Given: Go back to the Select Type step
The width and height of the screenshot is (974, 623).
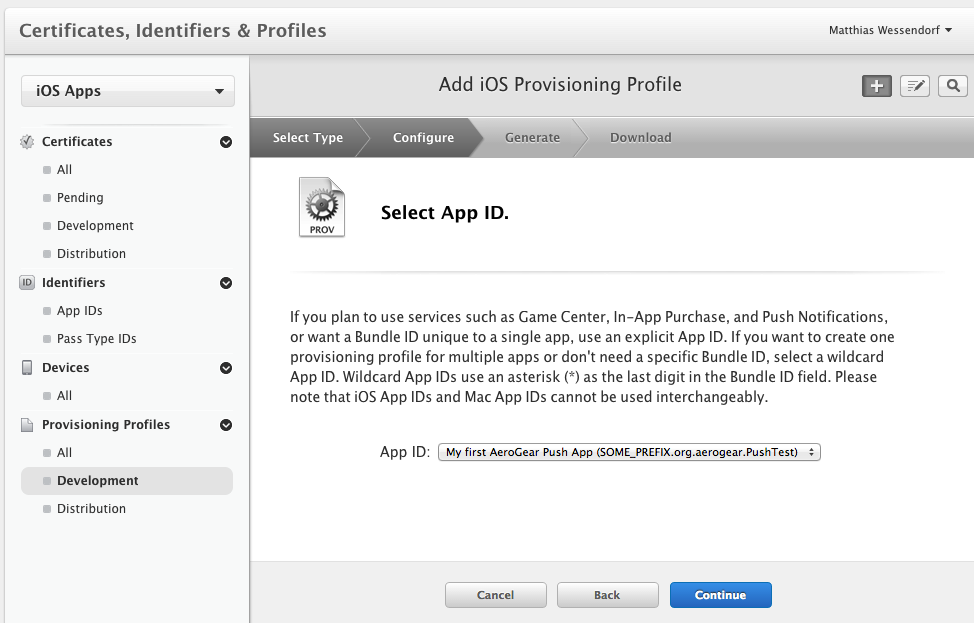Looking at the screenshot, I should (307, 137).
